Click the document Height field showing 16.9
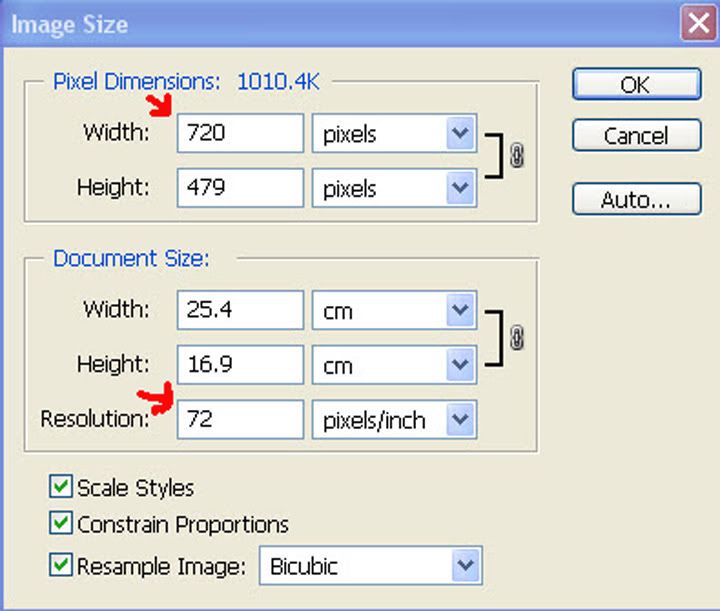 (241, 365)
